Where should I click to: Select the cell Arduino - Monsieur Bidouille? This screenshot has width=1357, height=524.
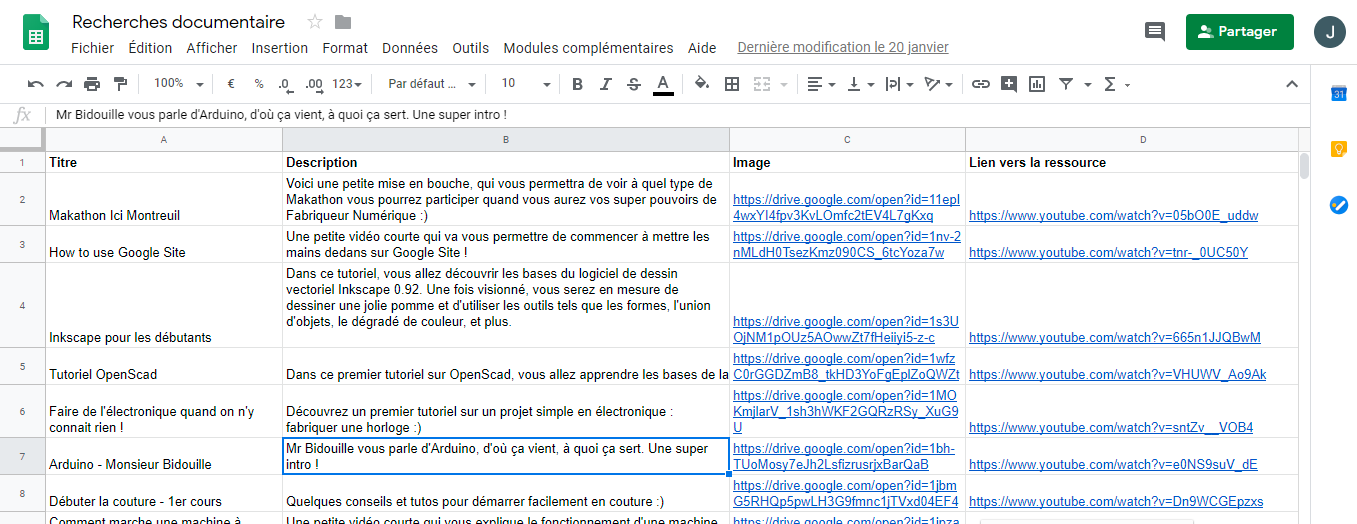pyautogui.click(x=164, y=456)
